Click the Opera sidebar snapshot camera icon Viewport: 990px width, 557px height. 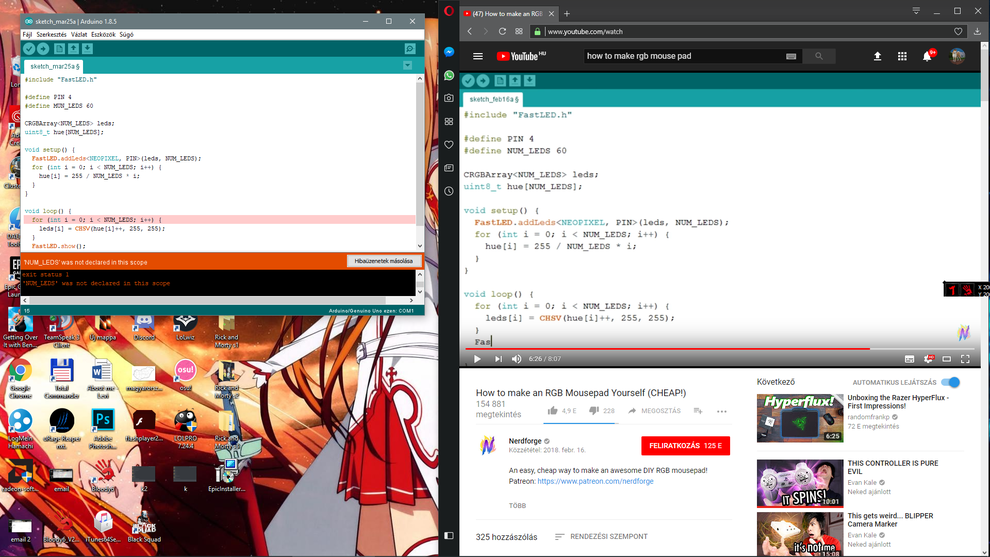click(449, 98)
